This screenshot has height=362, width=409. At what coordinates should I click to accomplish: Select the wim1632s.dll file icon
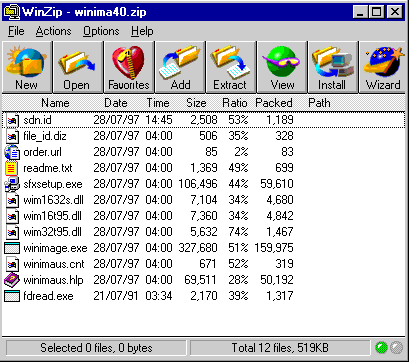12,200
